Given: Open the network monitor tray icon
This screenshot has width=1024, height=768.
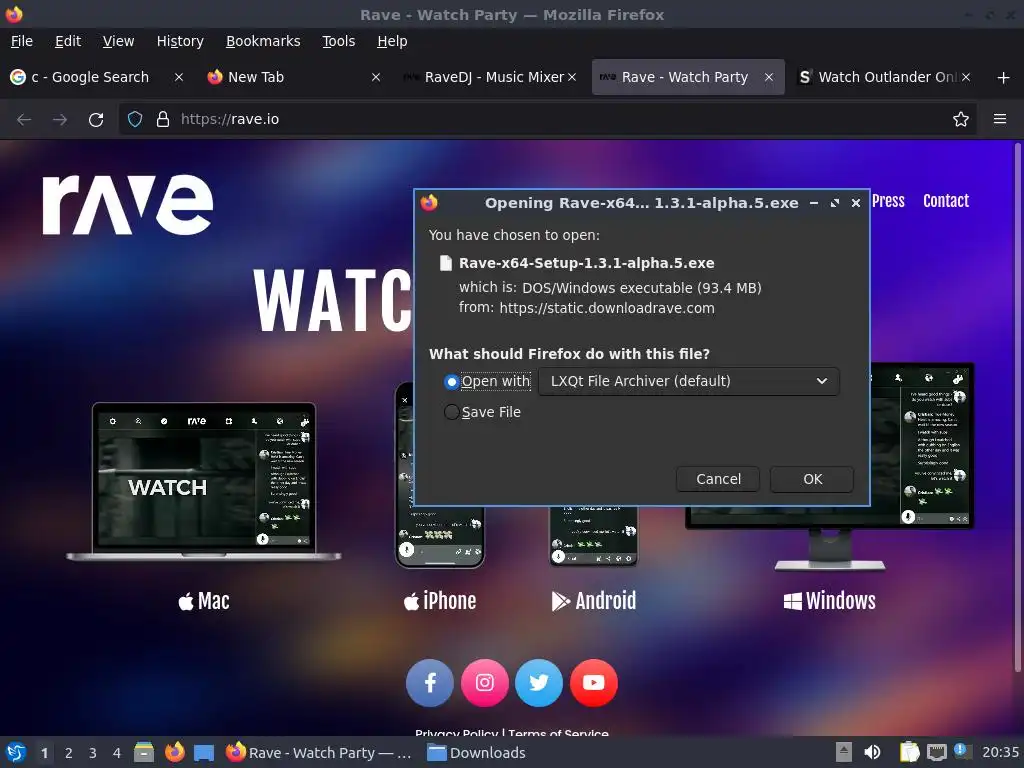Looking at the screenshot, I should tap(936, 753).
